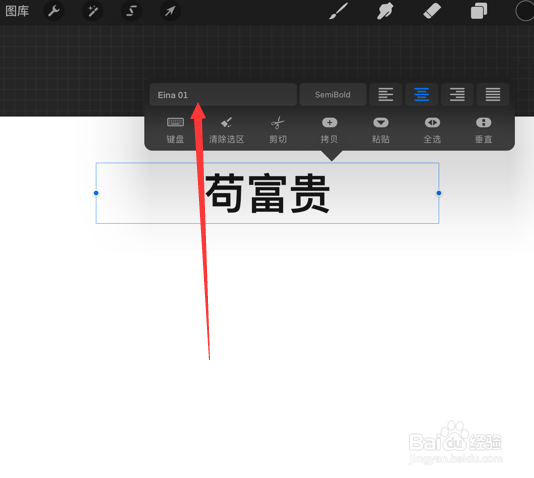Open the Actions wrench menu

click(54, 11)
